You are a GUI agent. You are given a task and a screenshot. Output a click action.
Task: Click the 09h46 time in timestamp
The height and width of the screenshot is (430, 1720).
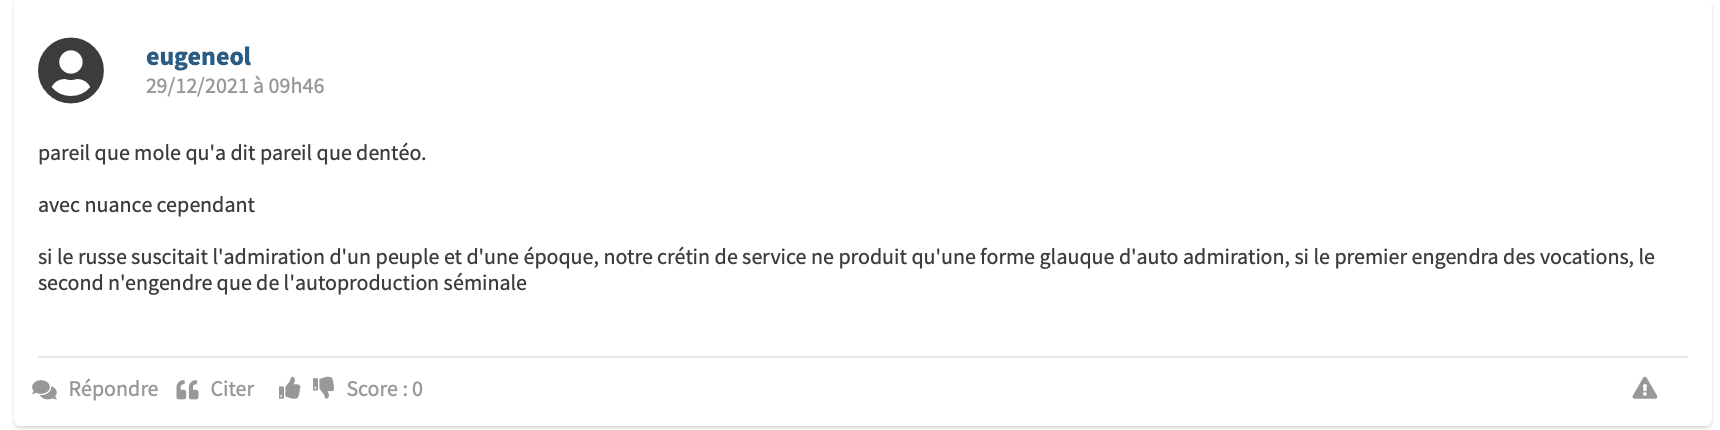click(x=296, y=86)
